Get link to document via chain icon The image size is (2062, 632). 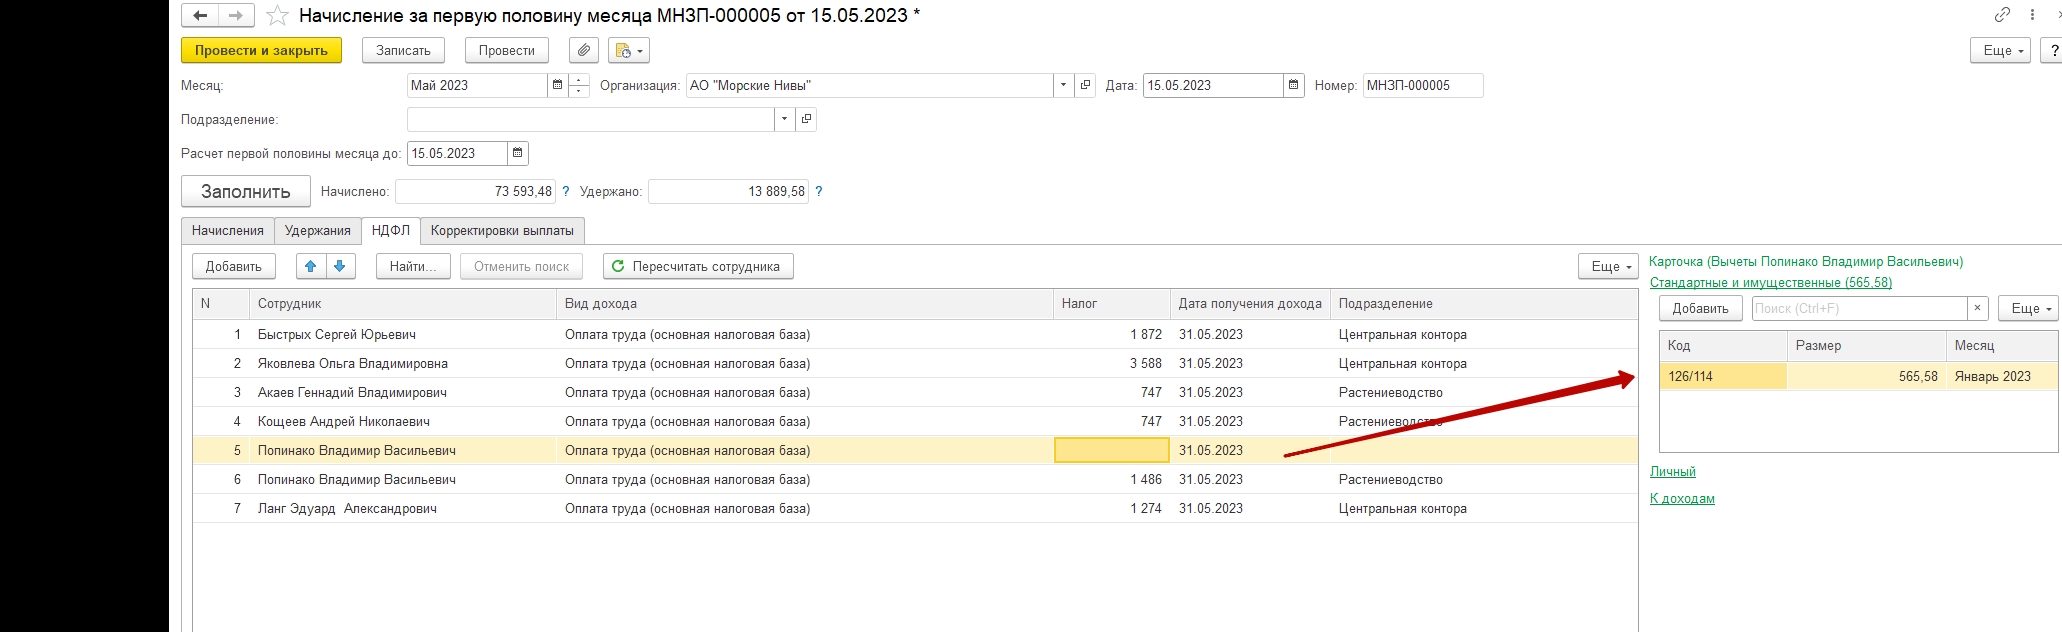coord(2002,15)
